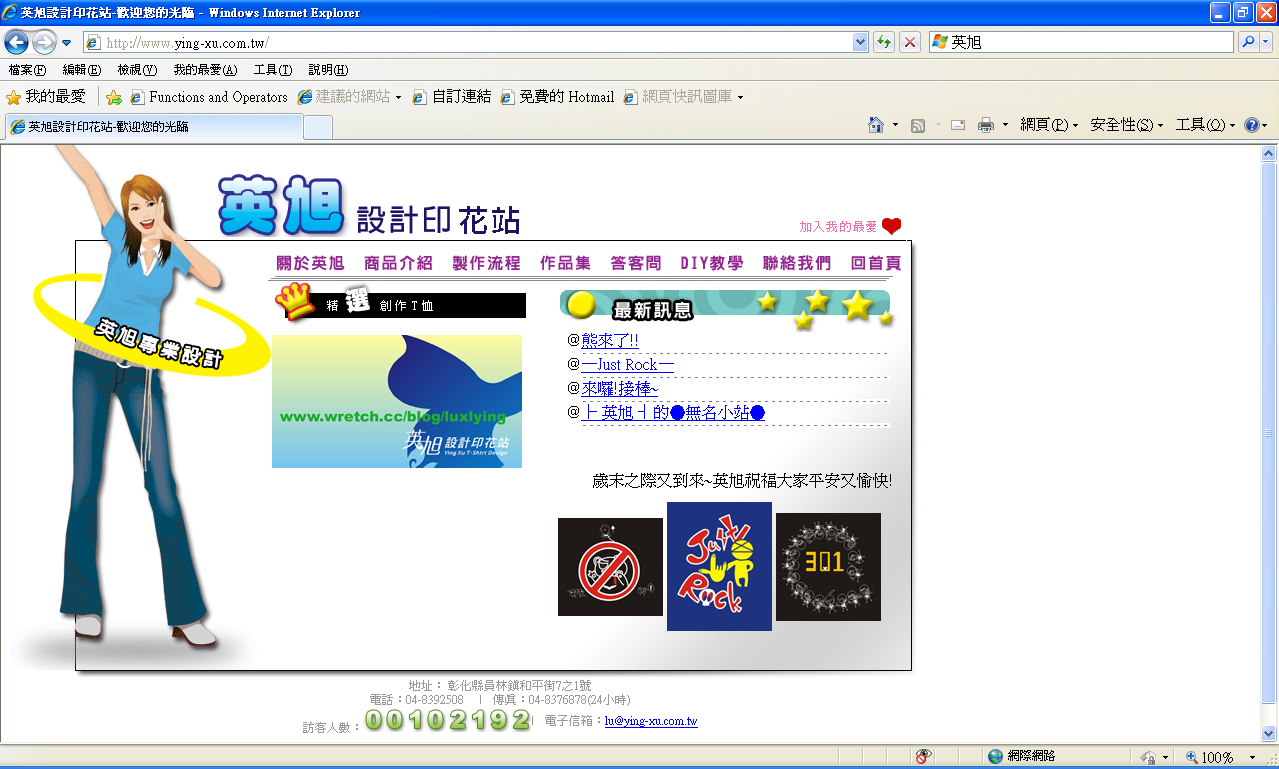Select the 商品介紹 navigation item
Image resolution: width=1279 pixels, height=769 pixels.
pos(398,263)
